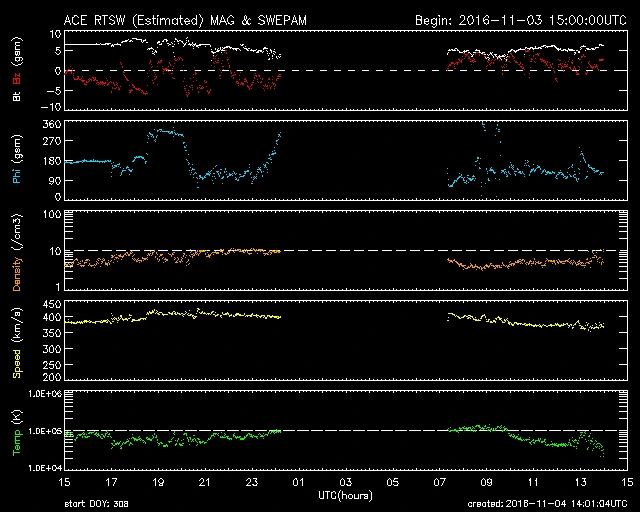Screen dimensions: 640x512
Task: Click hour label '13' on time axis
Action: coord(580,483)
